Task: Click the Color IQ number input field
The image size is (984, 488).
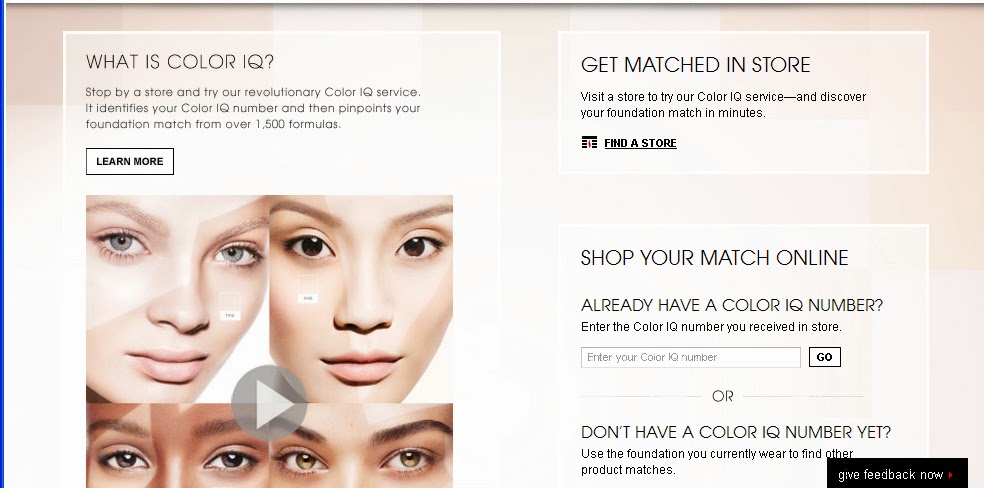Action: click(690, 357)
